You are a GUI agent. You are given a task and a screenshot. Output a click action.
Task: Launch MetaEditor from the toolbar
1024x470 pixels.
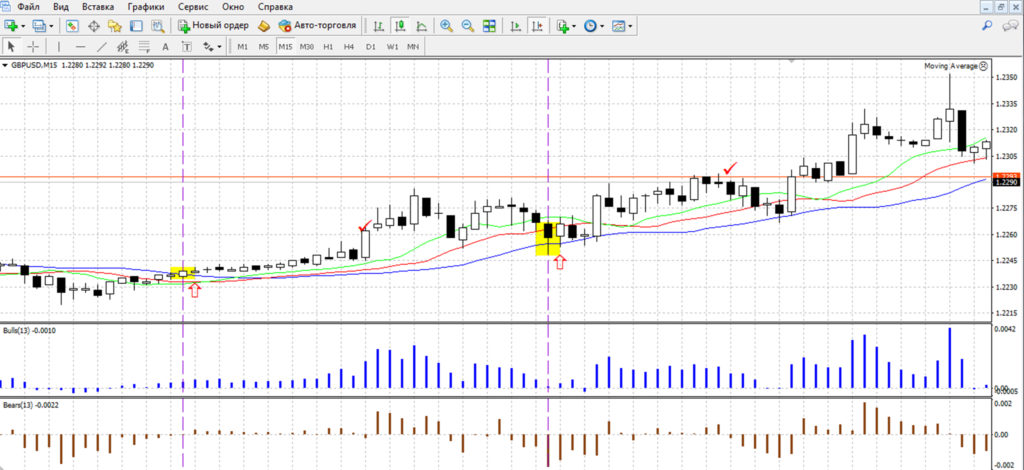click(x=264, y=26)
